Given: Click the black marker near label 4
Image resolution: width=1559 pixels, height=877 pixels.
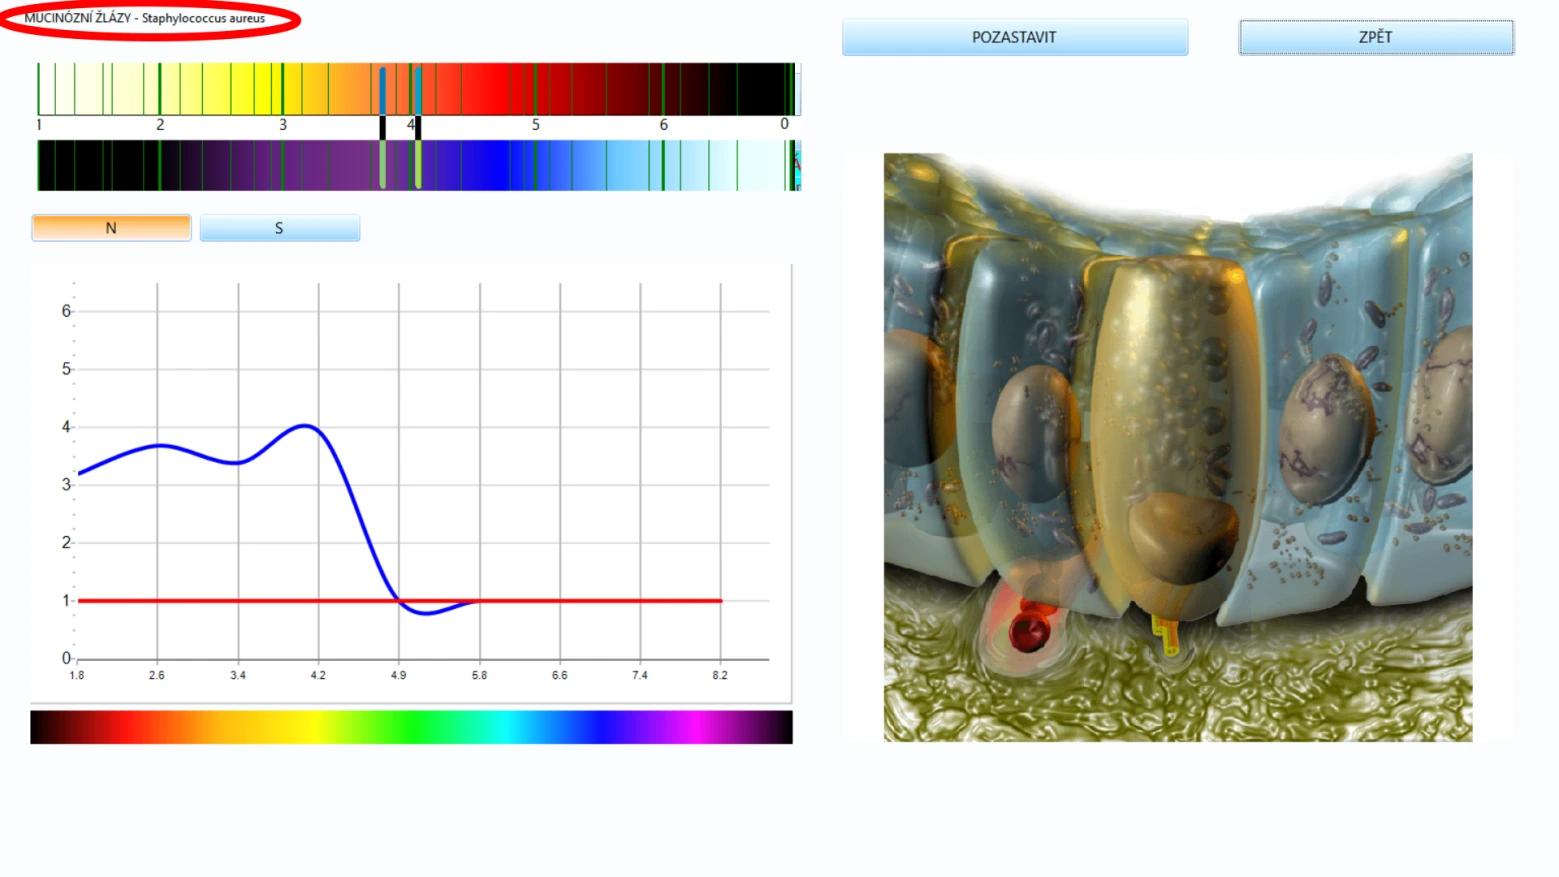Looking at the screenshot, I should coord(418,128).
